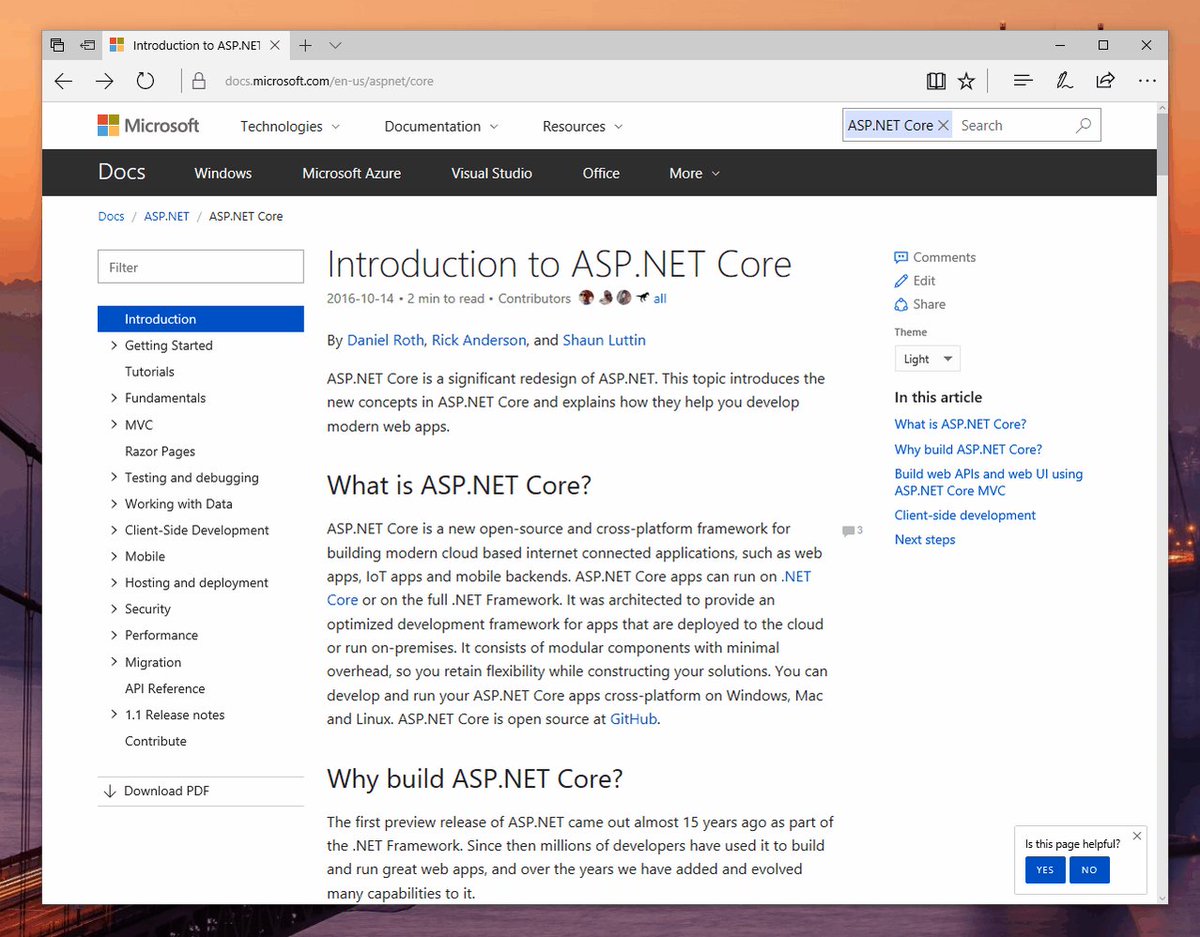Click the Make a Web Note pen icon
This screenshot has width=1200, height=937.
[1065, 81]
